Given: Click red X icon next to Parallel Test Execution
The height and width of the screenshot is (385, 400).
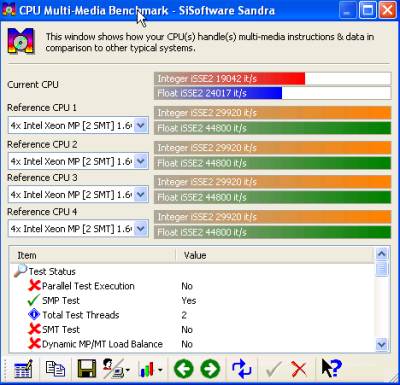Looking at the screenshot, I should point(34,286).
